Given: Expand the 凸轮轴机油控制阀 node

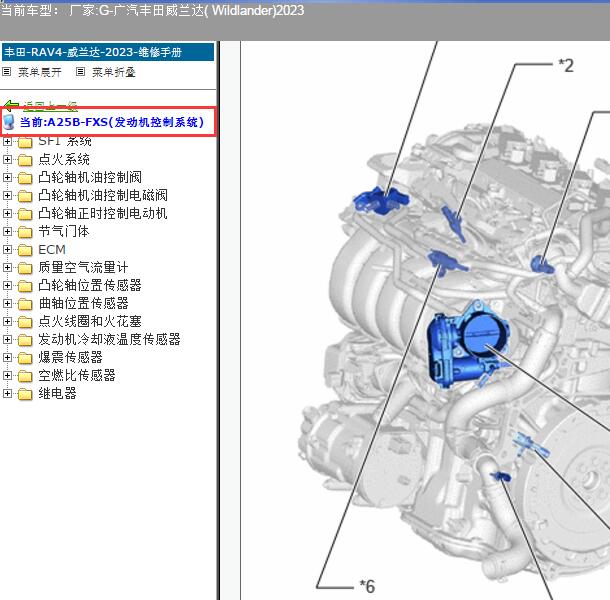Looking at the screenshot, I should (x=7, y=177).
